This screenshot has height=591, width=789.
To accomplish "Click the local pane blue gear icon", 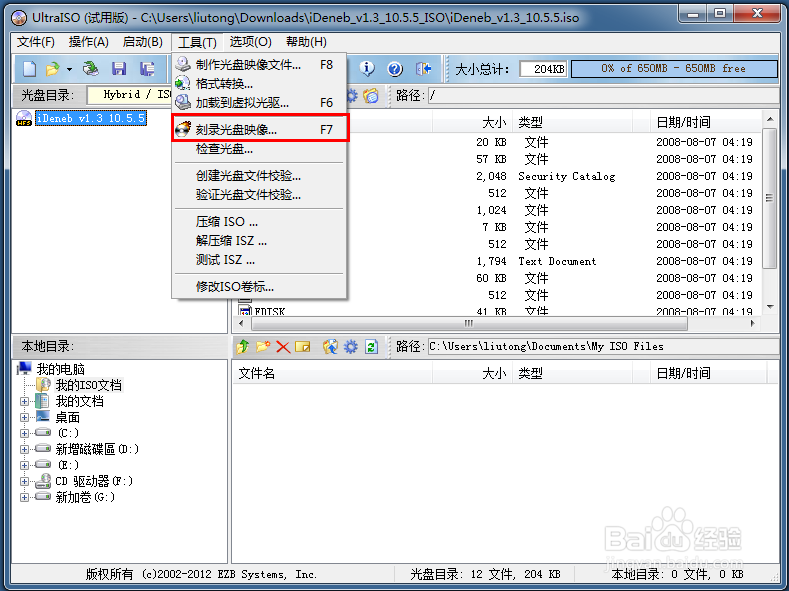I will pos(351,347).
